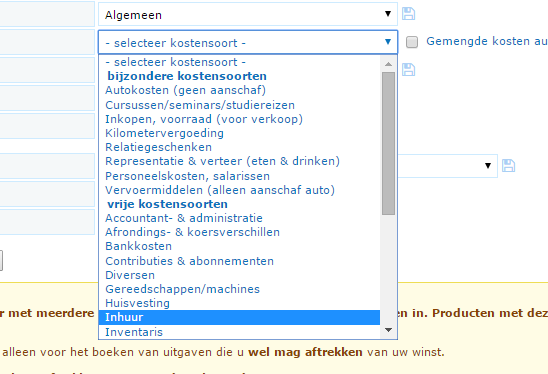Tick the Gemengde kosten checkbox

pos(412,42)
